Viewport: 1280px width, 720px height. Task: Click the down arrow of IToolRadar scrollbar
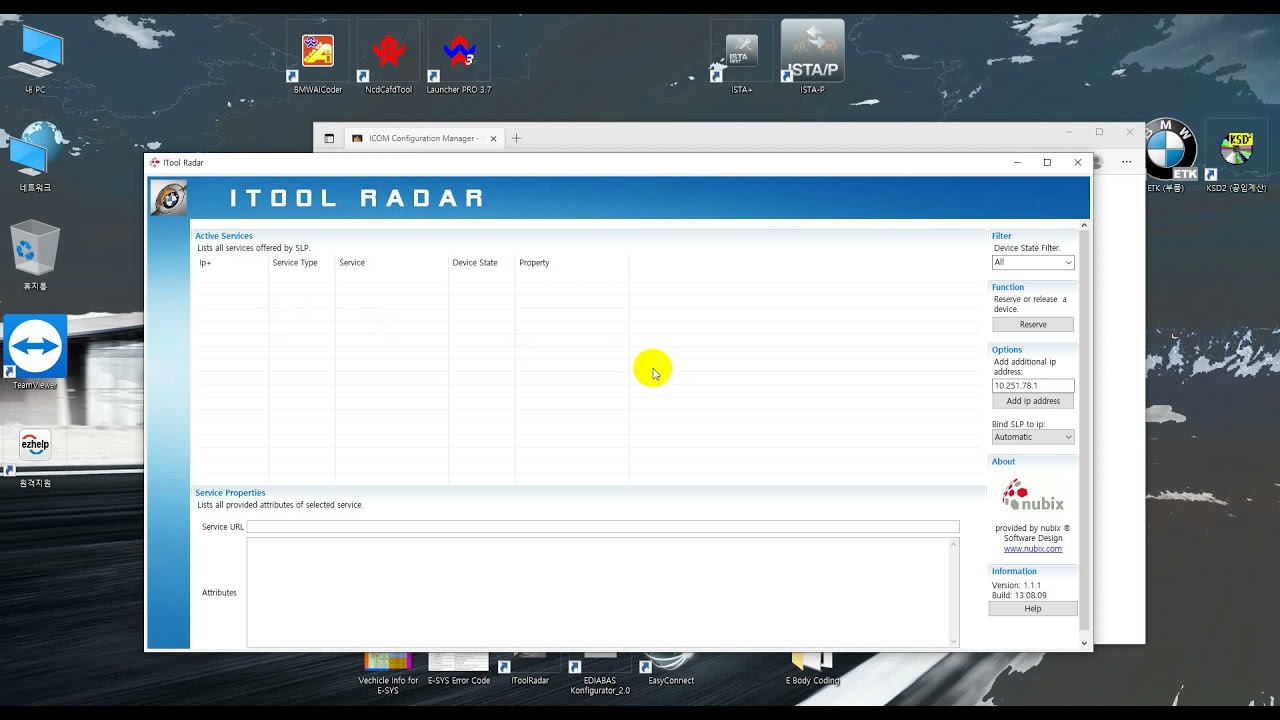[1084, 644]
